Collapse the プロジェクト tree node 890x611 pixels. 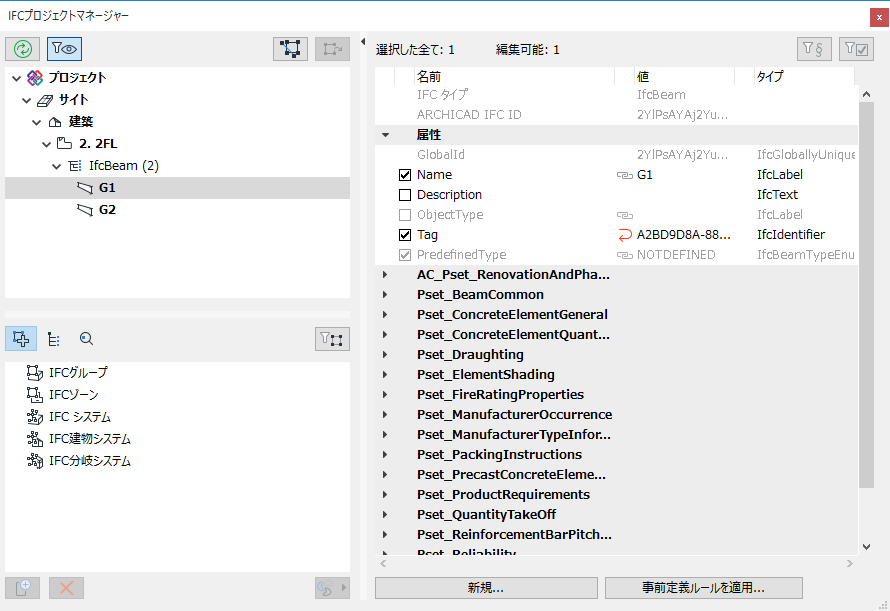(x=16, y=78)
